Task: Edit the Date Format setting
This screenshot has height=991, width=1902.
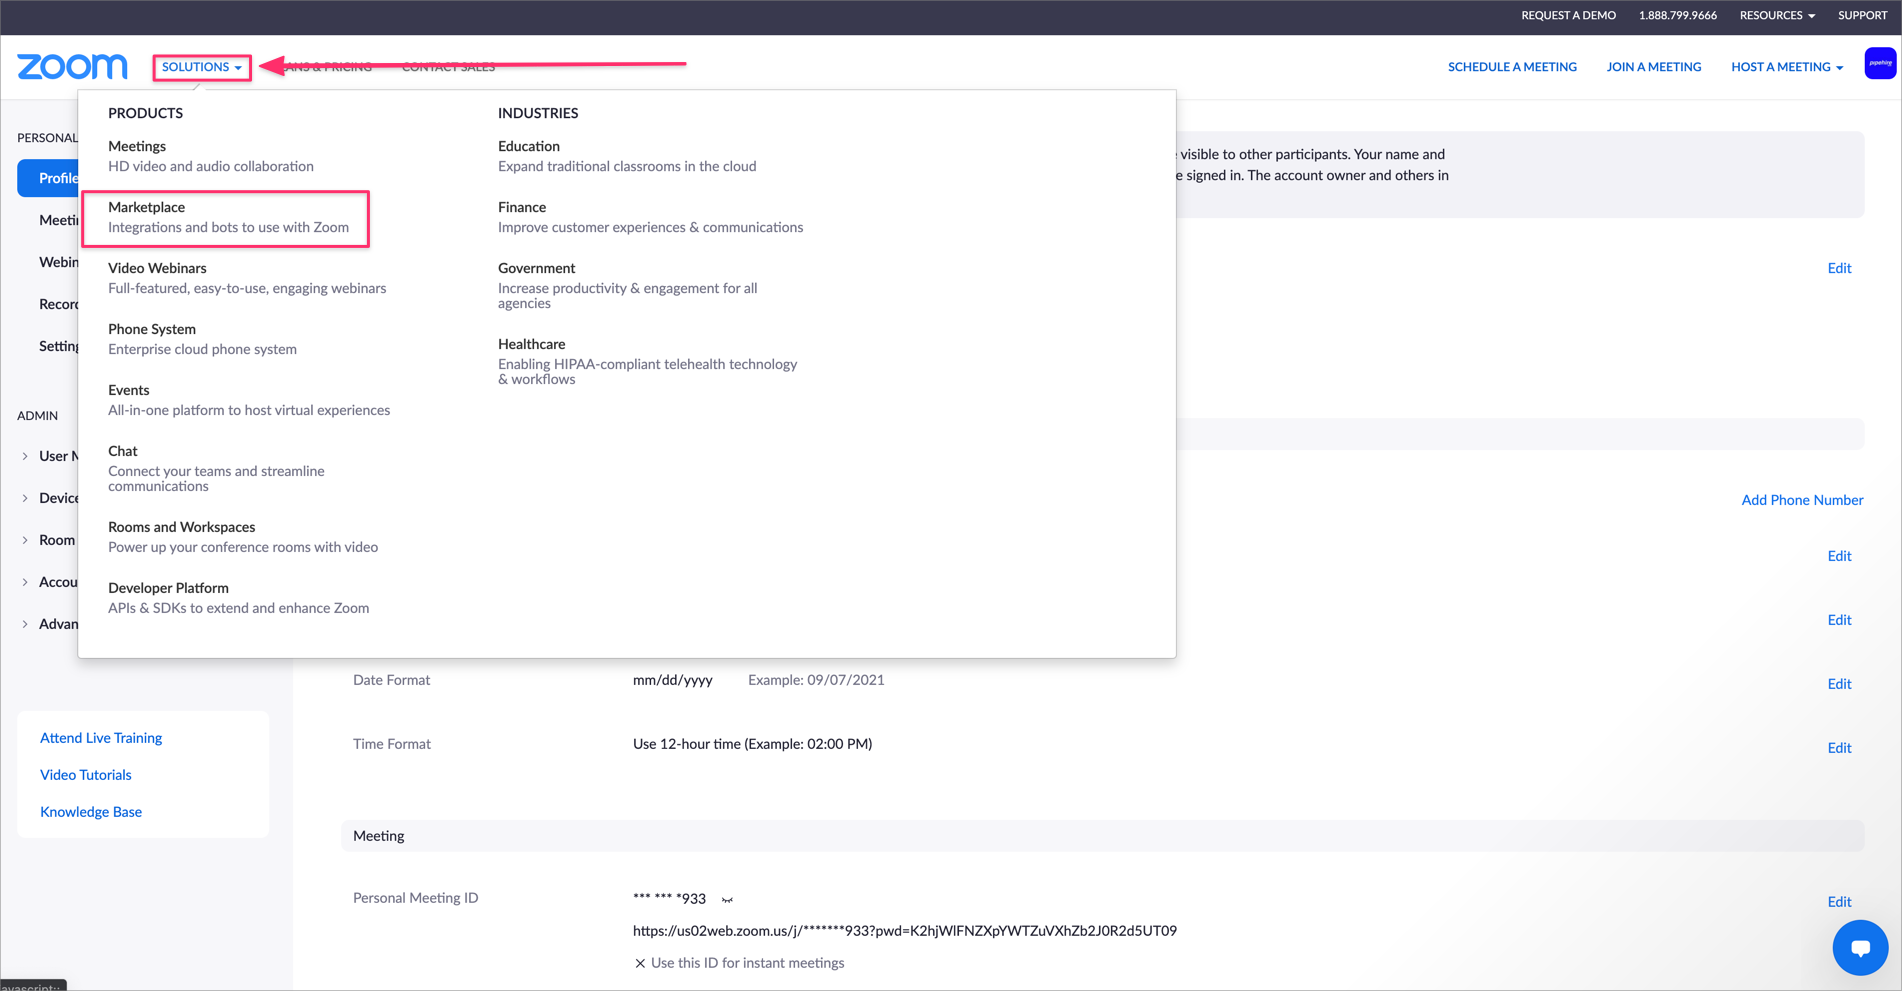Action: pyautogui.click(x=1839, y=684)
